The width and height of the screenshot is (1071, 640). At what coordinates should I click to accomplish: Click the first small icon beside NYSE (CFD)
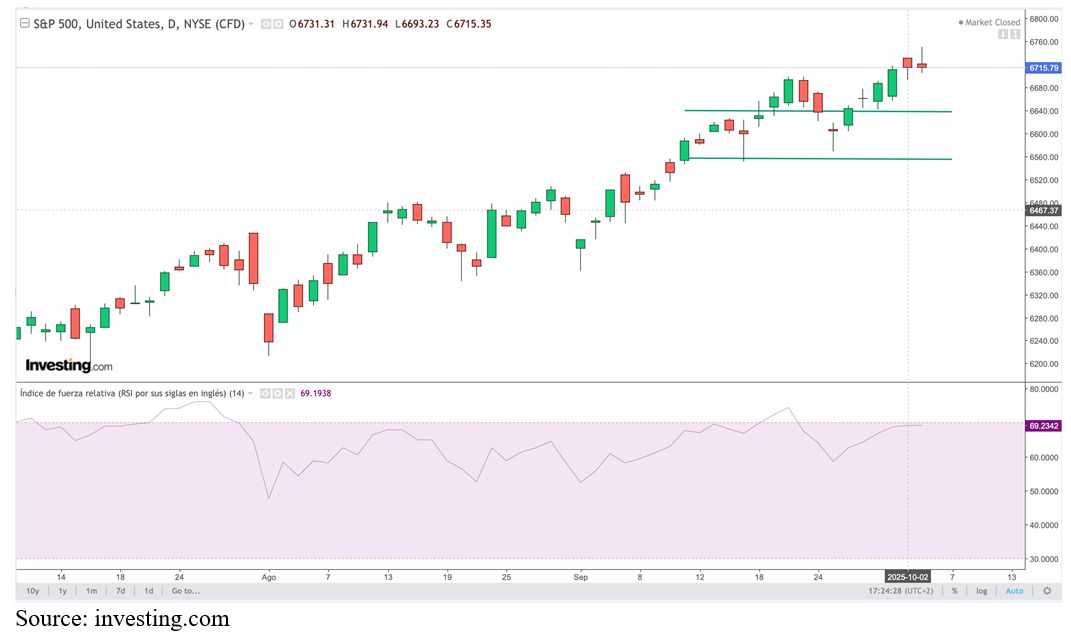(265, 24)
